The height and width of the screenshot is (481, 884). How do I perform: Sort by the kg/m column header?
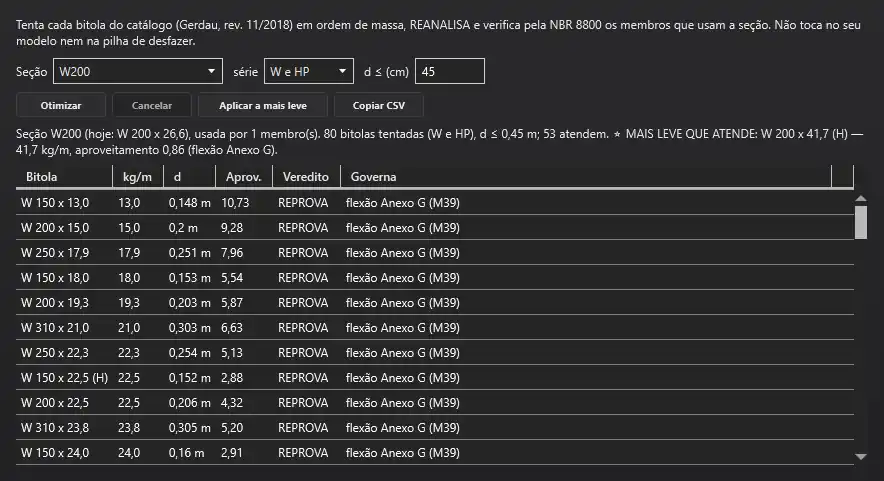coord(138,176)
